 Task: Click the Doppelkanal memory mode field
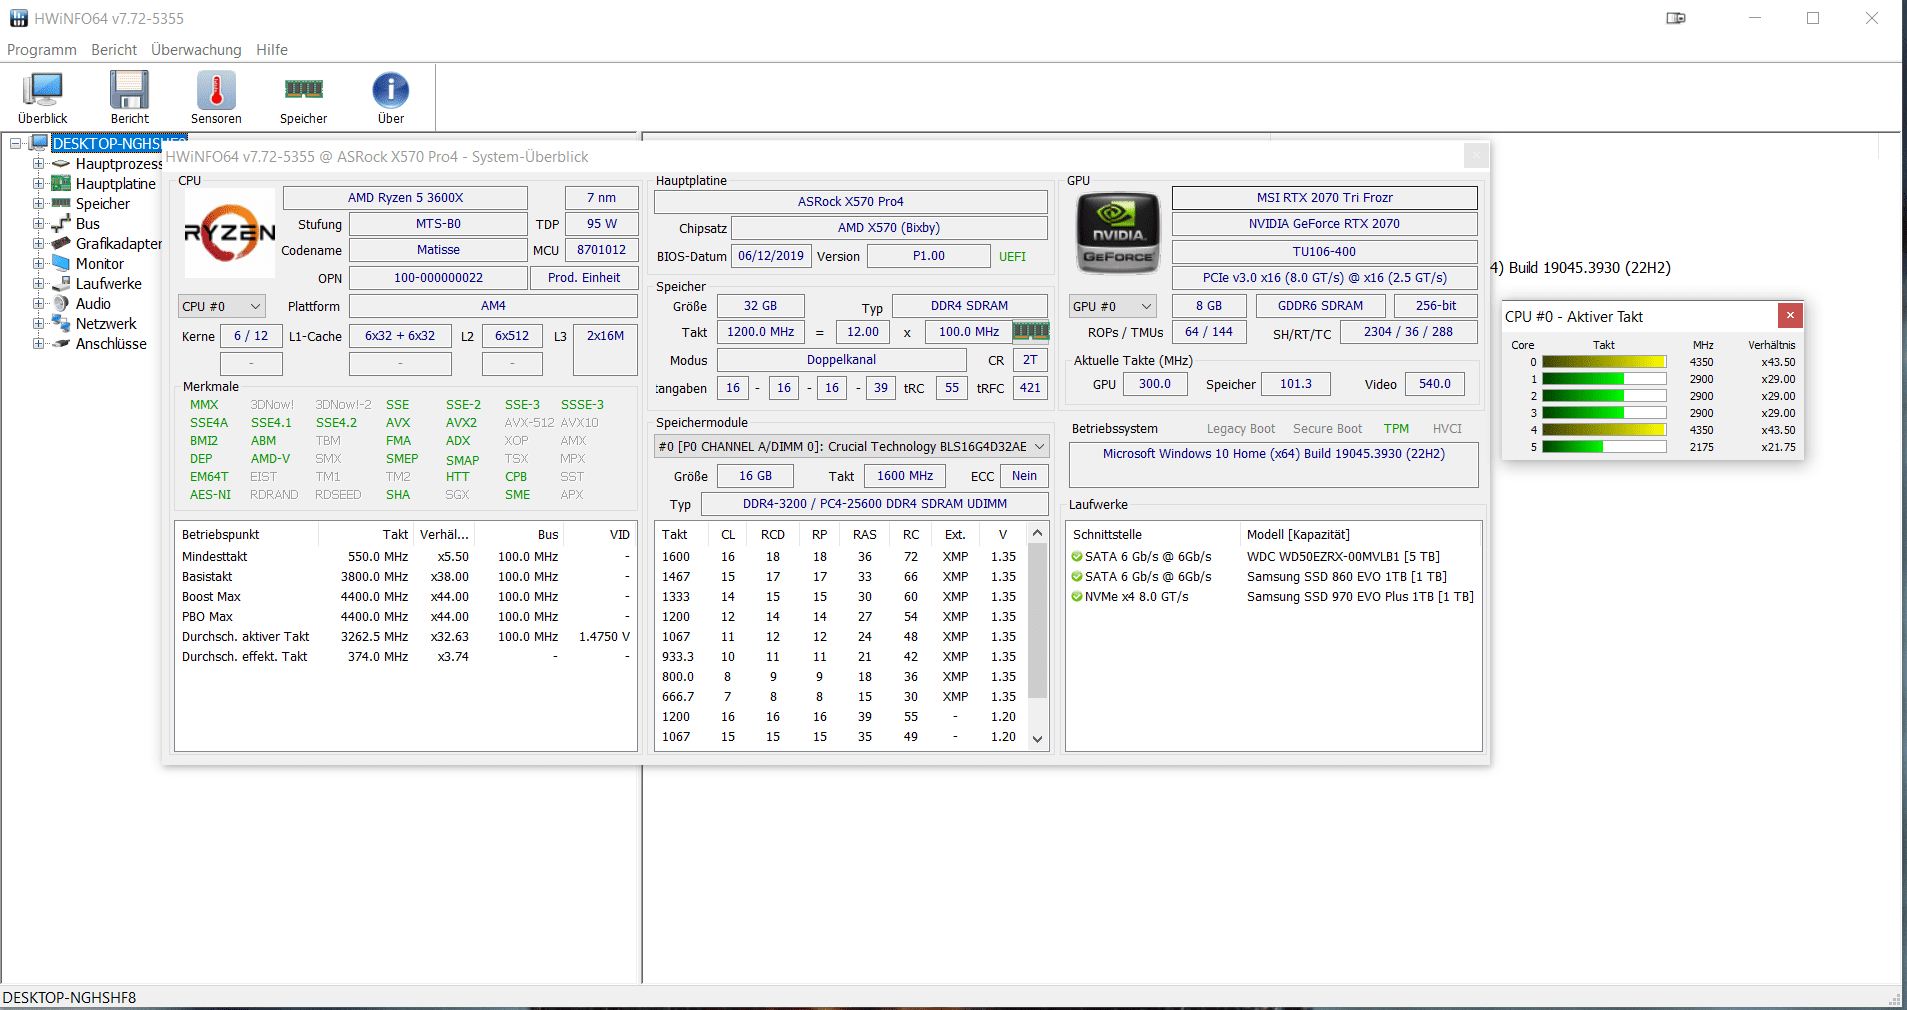point(841,360)
